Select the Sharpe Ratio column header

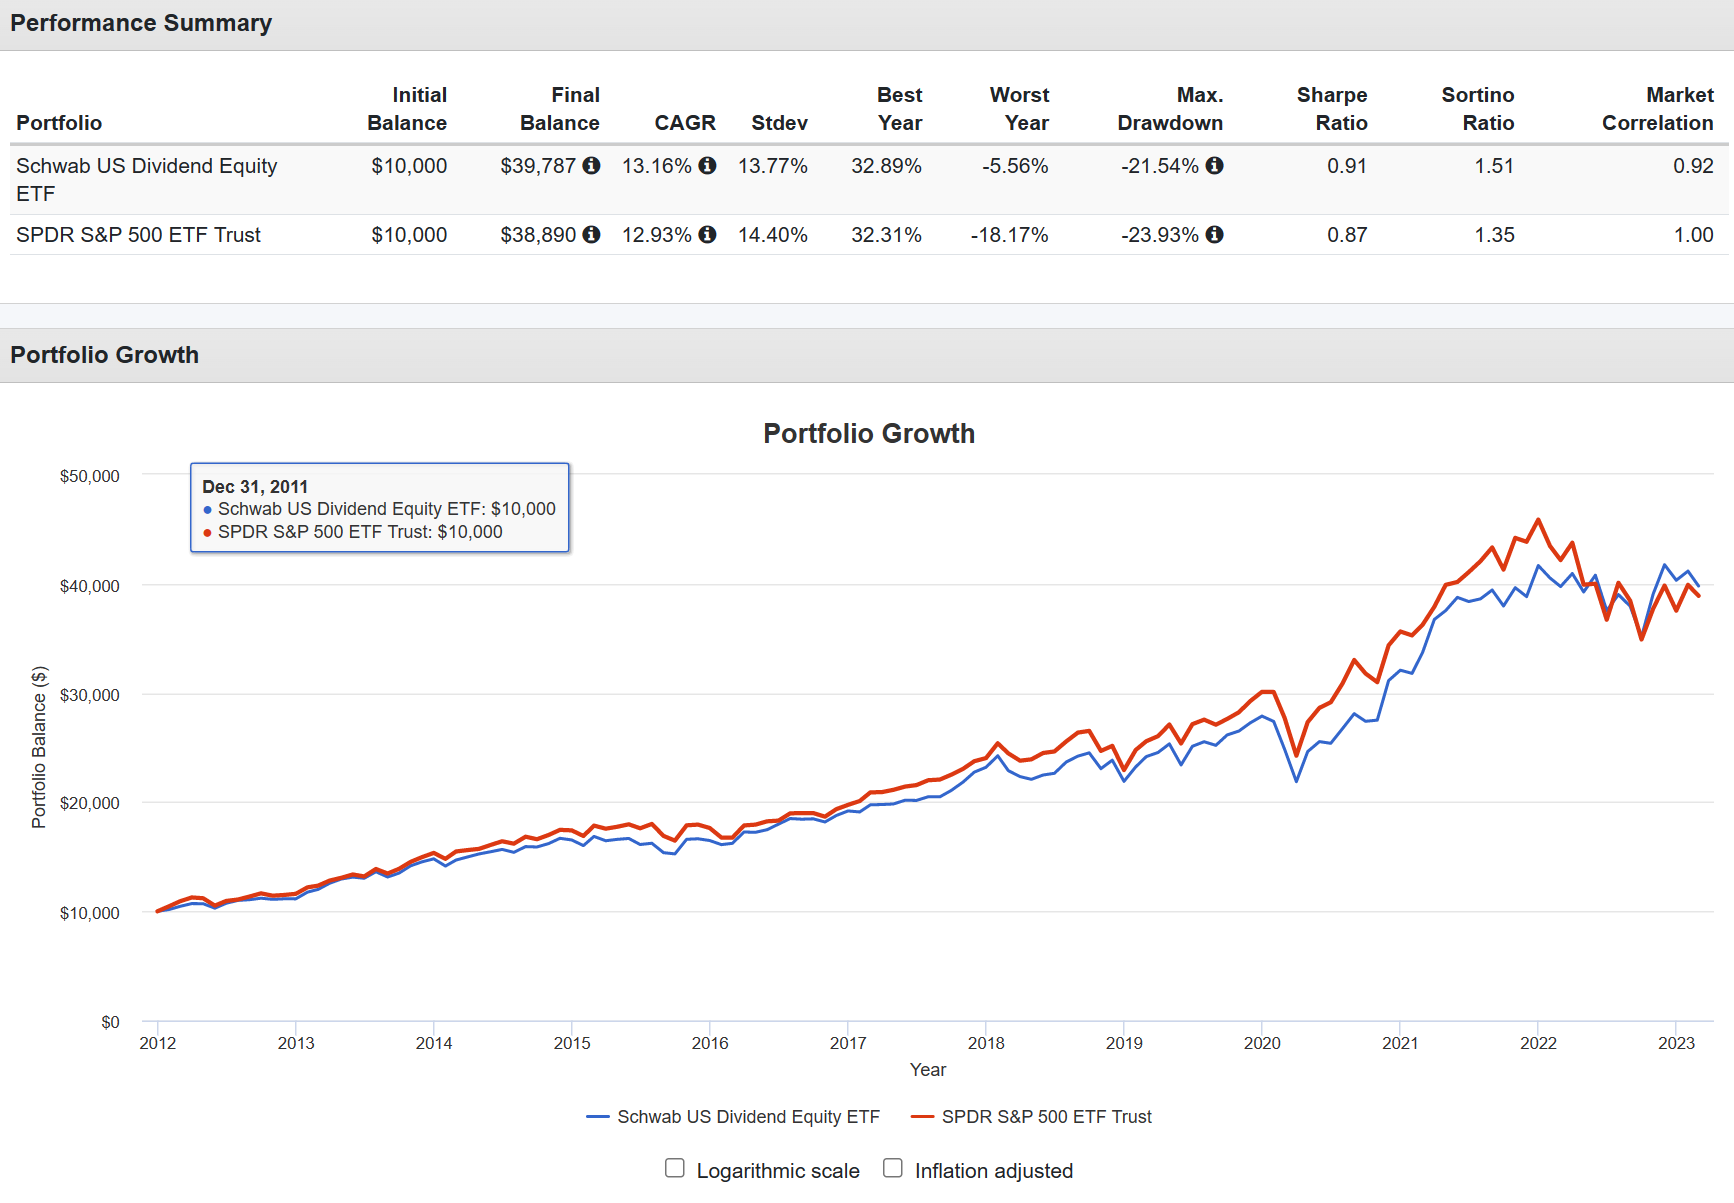point(1332,108)
